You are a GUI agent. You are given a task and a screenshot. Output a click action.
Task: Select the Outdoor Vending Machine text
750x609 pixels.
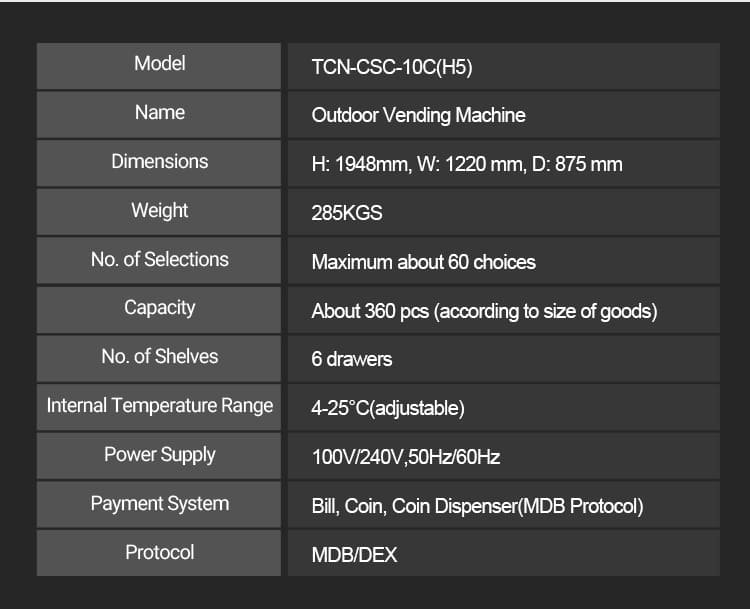pos(418,115)
